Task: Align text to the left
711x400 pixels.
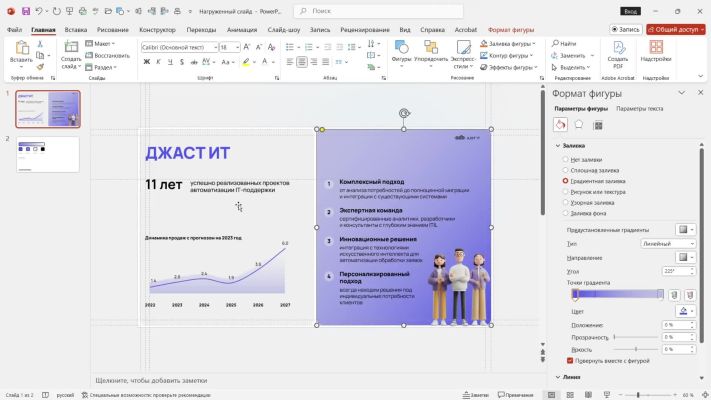Action: [x=290, y=62]
